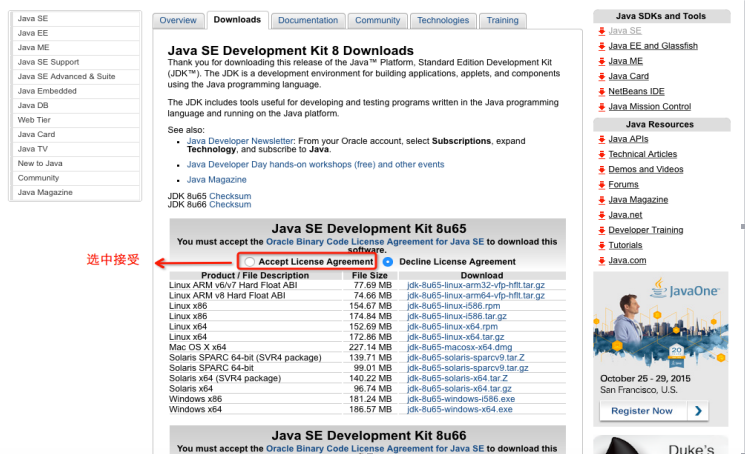Click arrow icon beside Developer Training
745x454 pixels.
pos(602,230)
